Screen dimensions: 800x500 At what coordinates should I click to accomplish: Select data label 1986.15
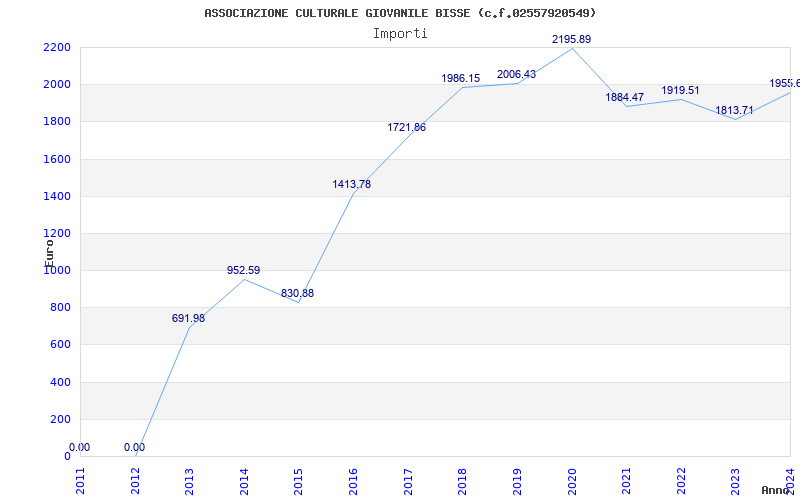461,79
